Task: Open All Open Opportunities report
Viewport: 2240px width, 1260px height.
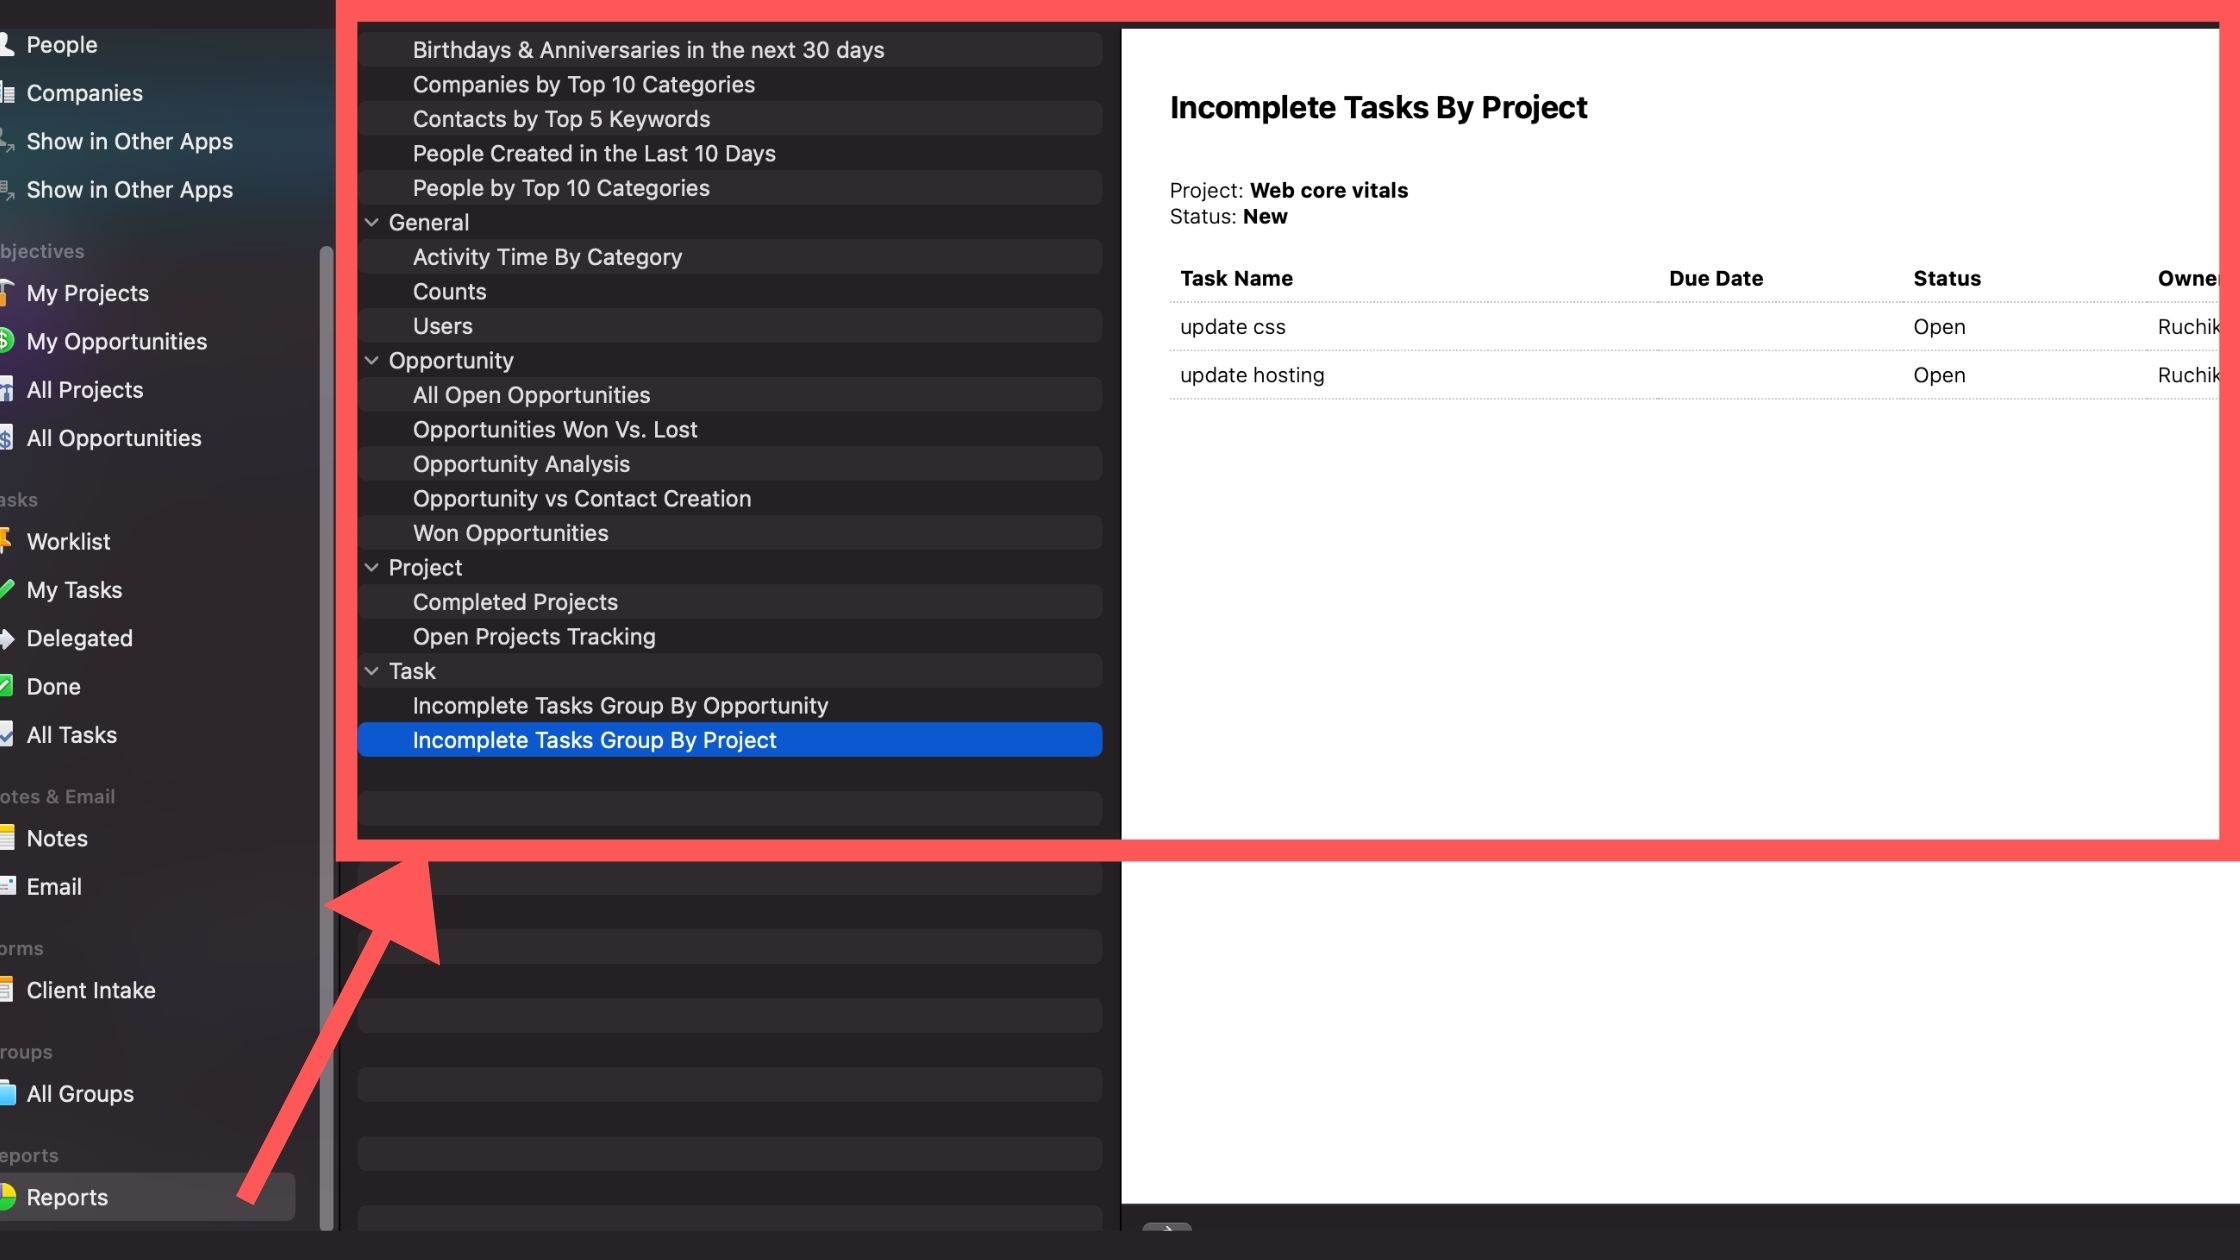Action: 730,395
